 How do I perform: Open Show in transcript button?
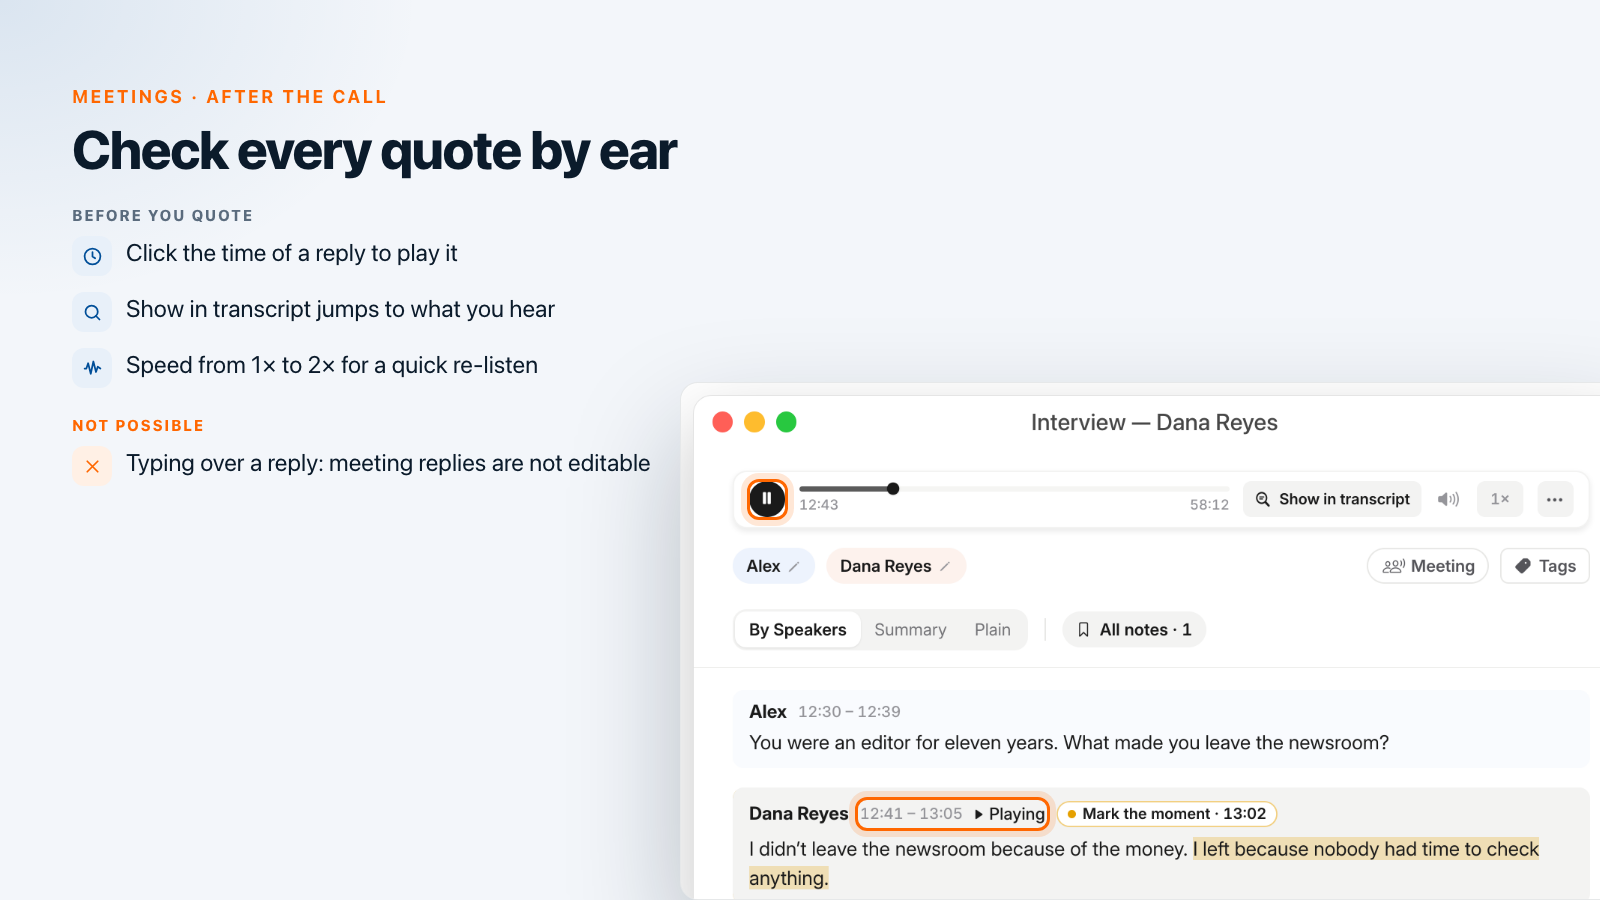(x=1332, y=499)
